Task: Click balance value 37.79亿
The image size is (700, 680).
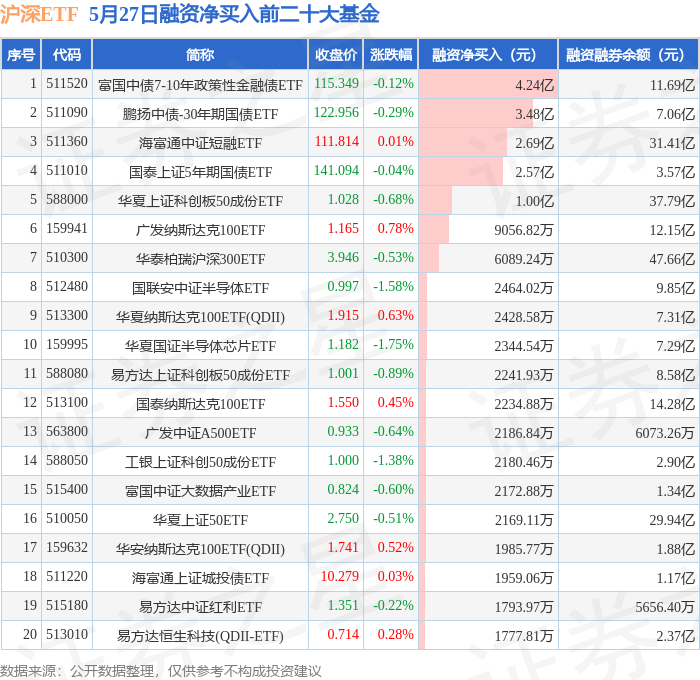Action: click(x=672, y=201)
